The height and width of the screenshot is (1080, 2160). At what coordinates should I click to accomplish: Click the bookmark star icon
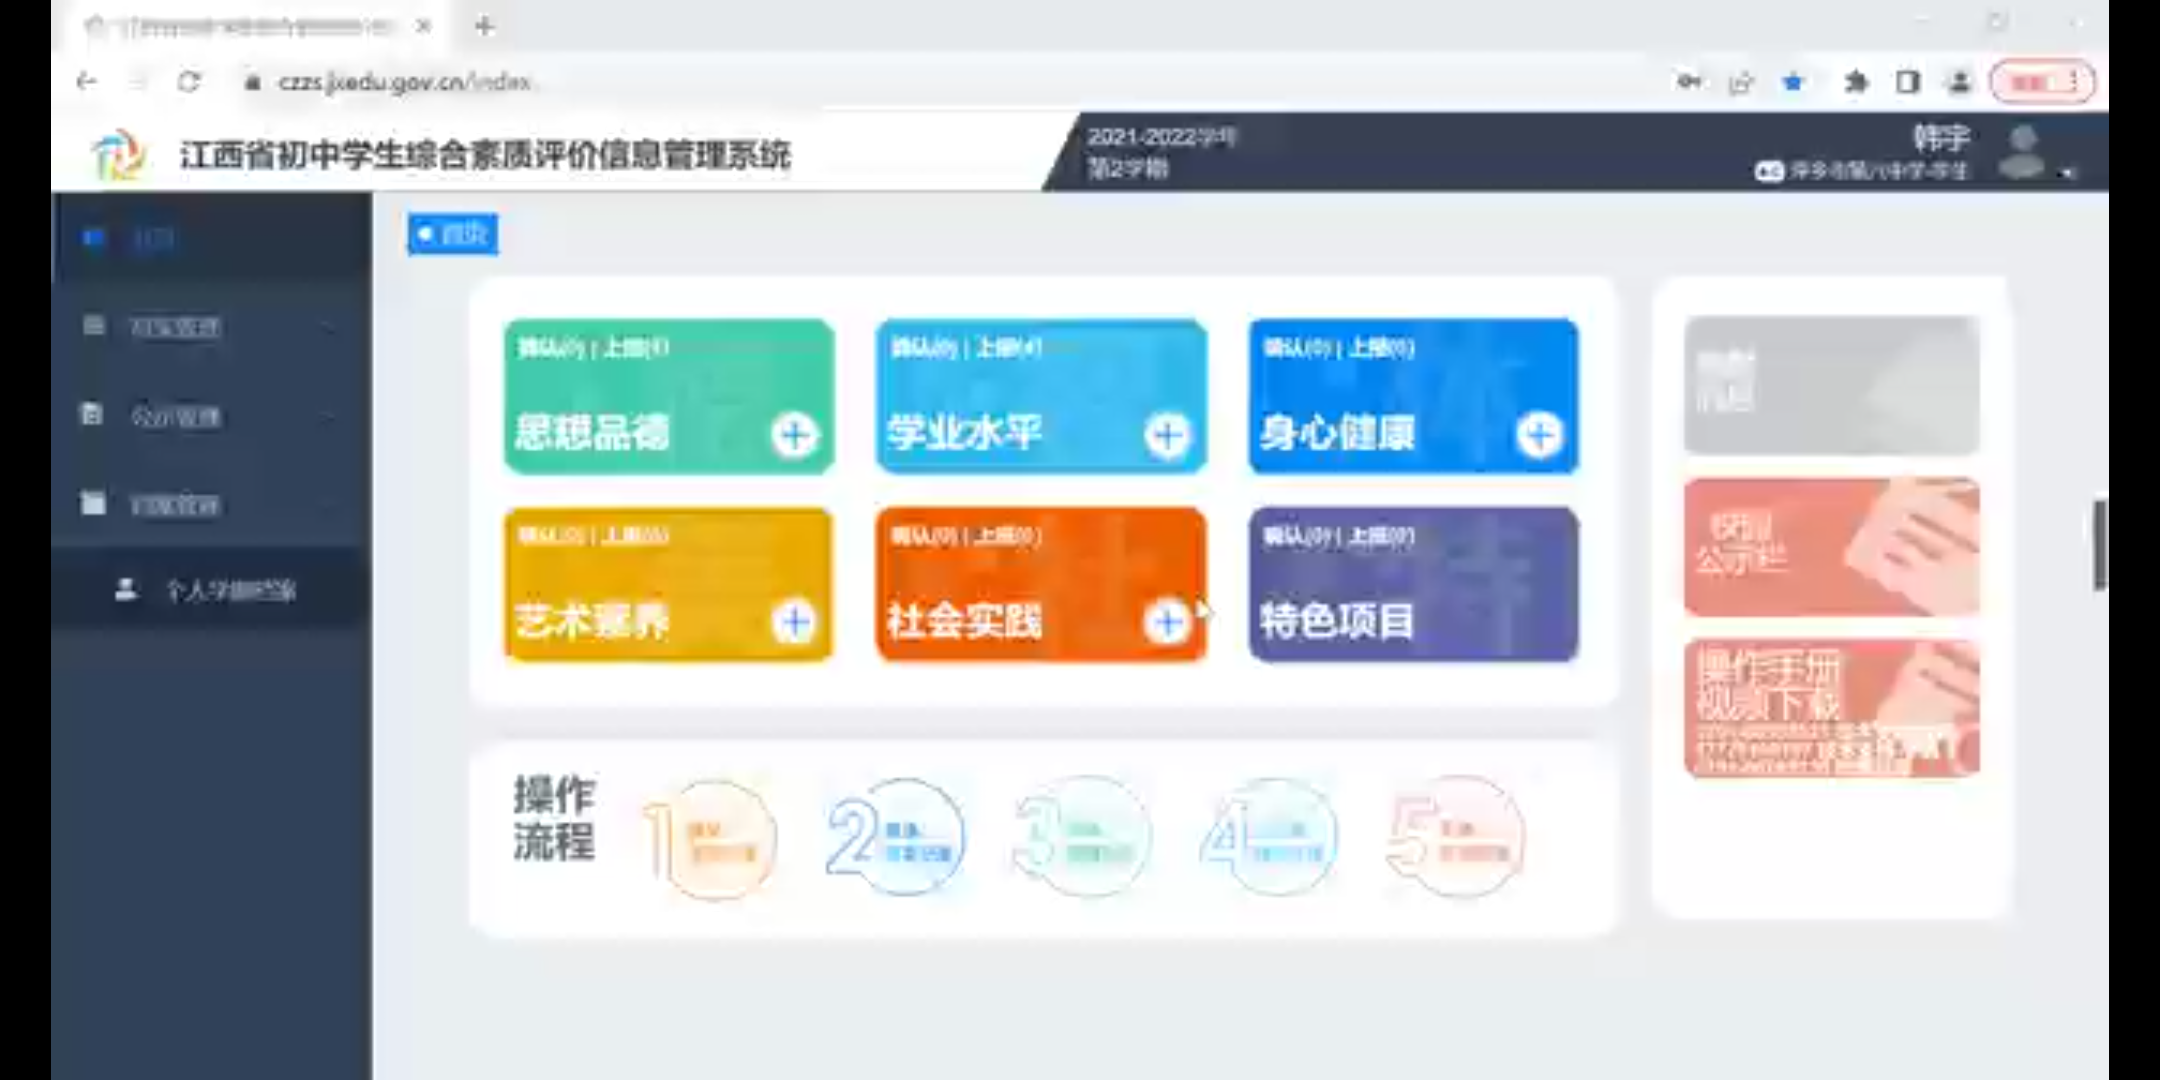point(1793,82)
